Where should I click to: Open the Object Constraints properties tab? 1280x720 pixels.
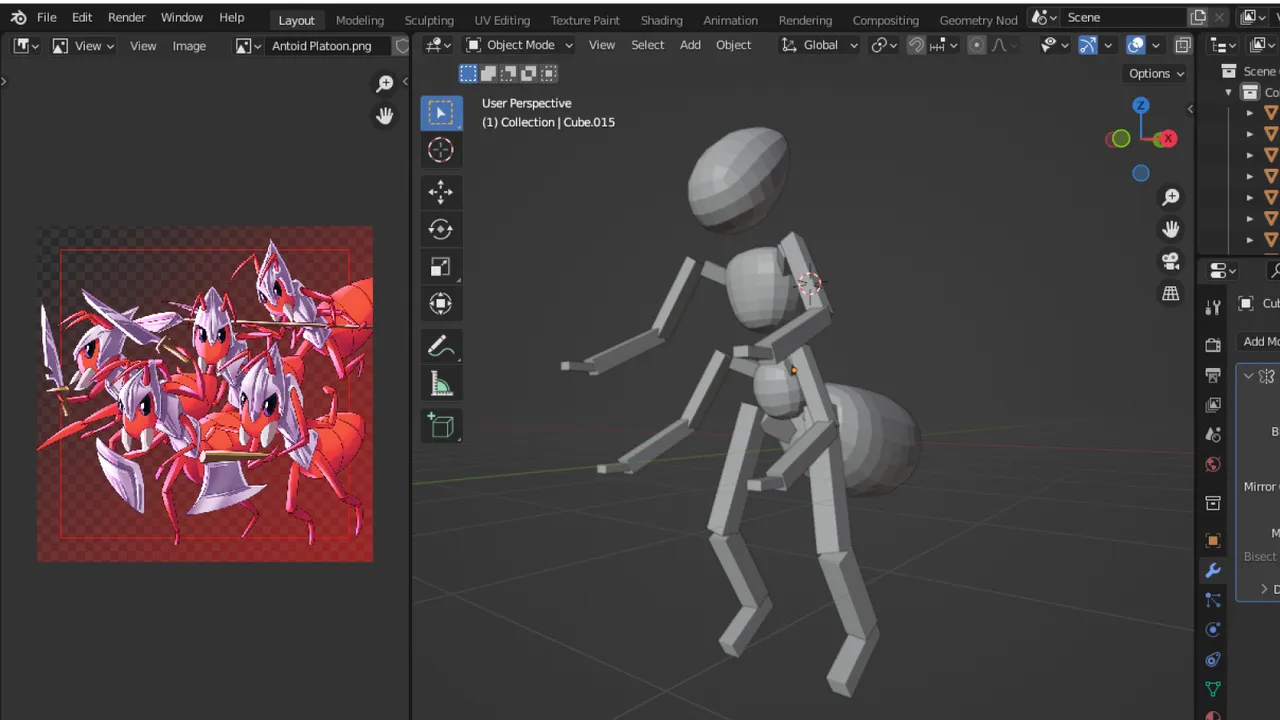(1213, 660)
